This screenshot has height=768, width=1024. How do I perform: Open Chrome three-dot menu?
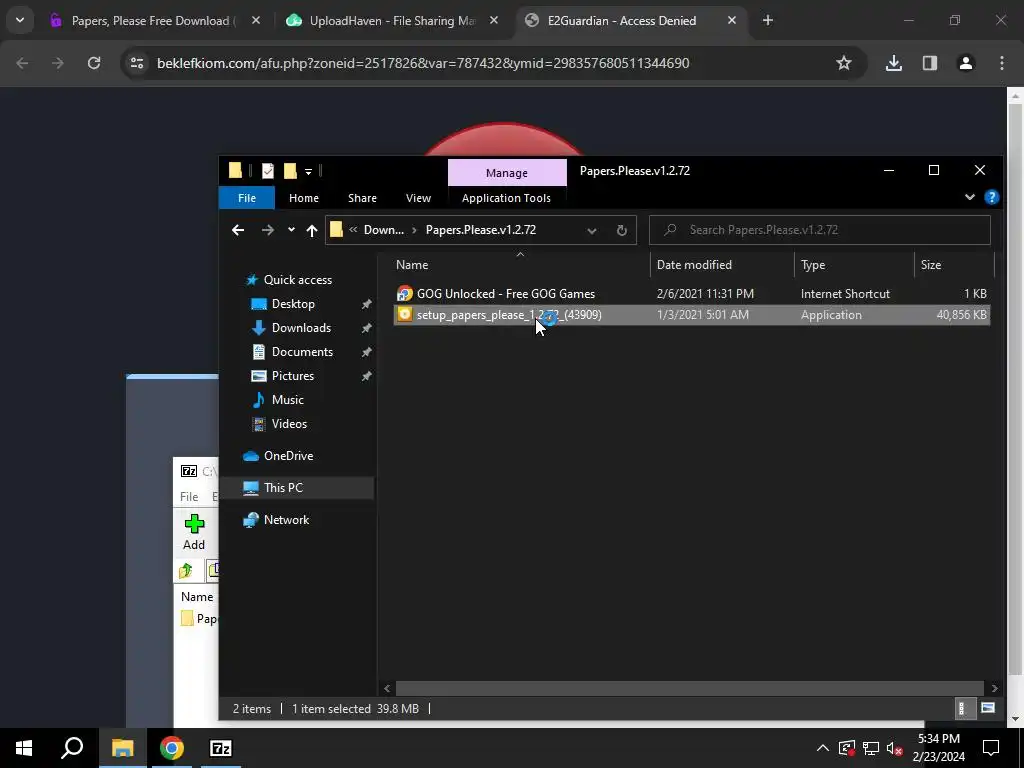pyautogui.click(x=1002, y=63)
